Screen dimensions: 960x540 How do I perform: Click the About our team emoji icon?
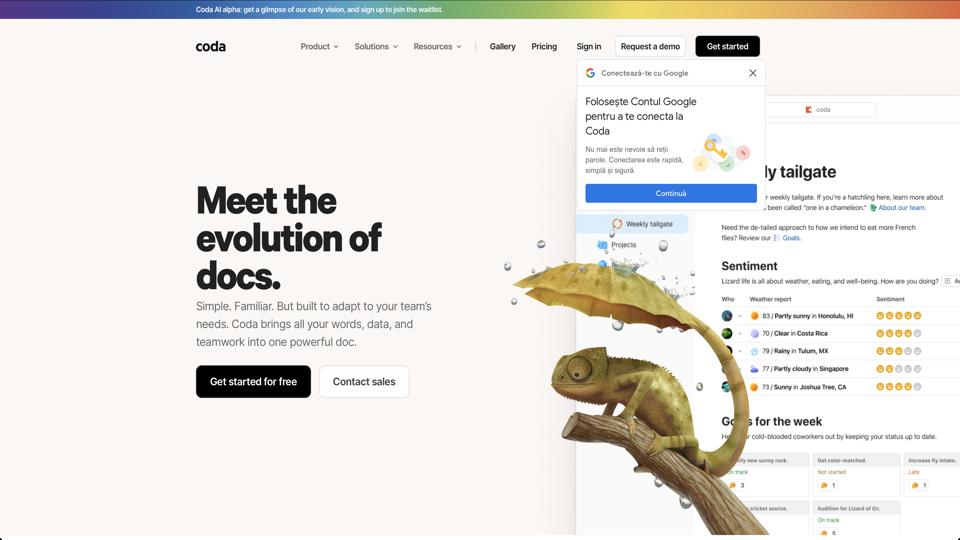(874, 208)
